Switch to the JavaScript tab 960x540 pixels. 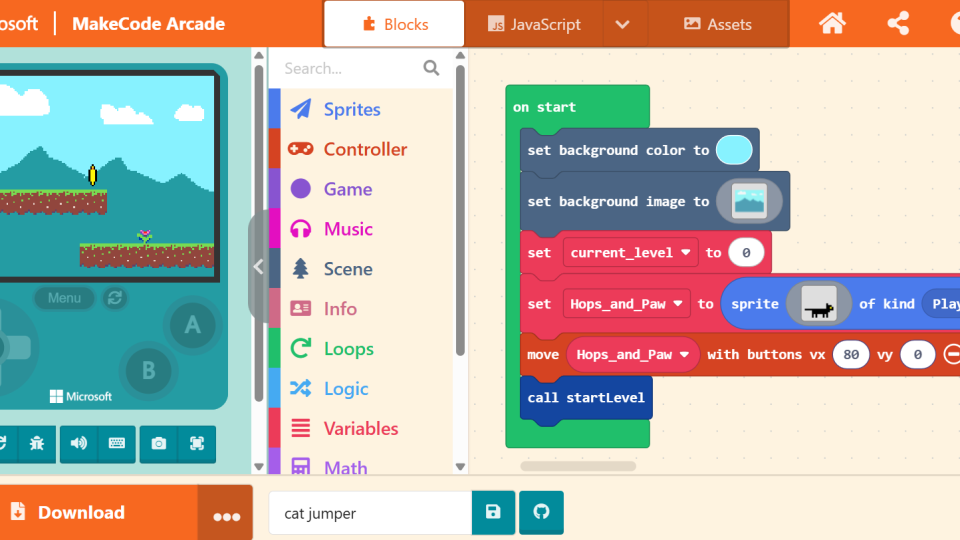534,24
